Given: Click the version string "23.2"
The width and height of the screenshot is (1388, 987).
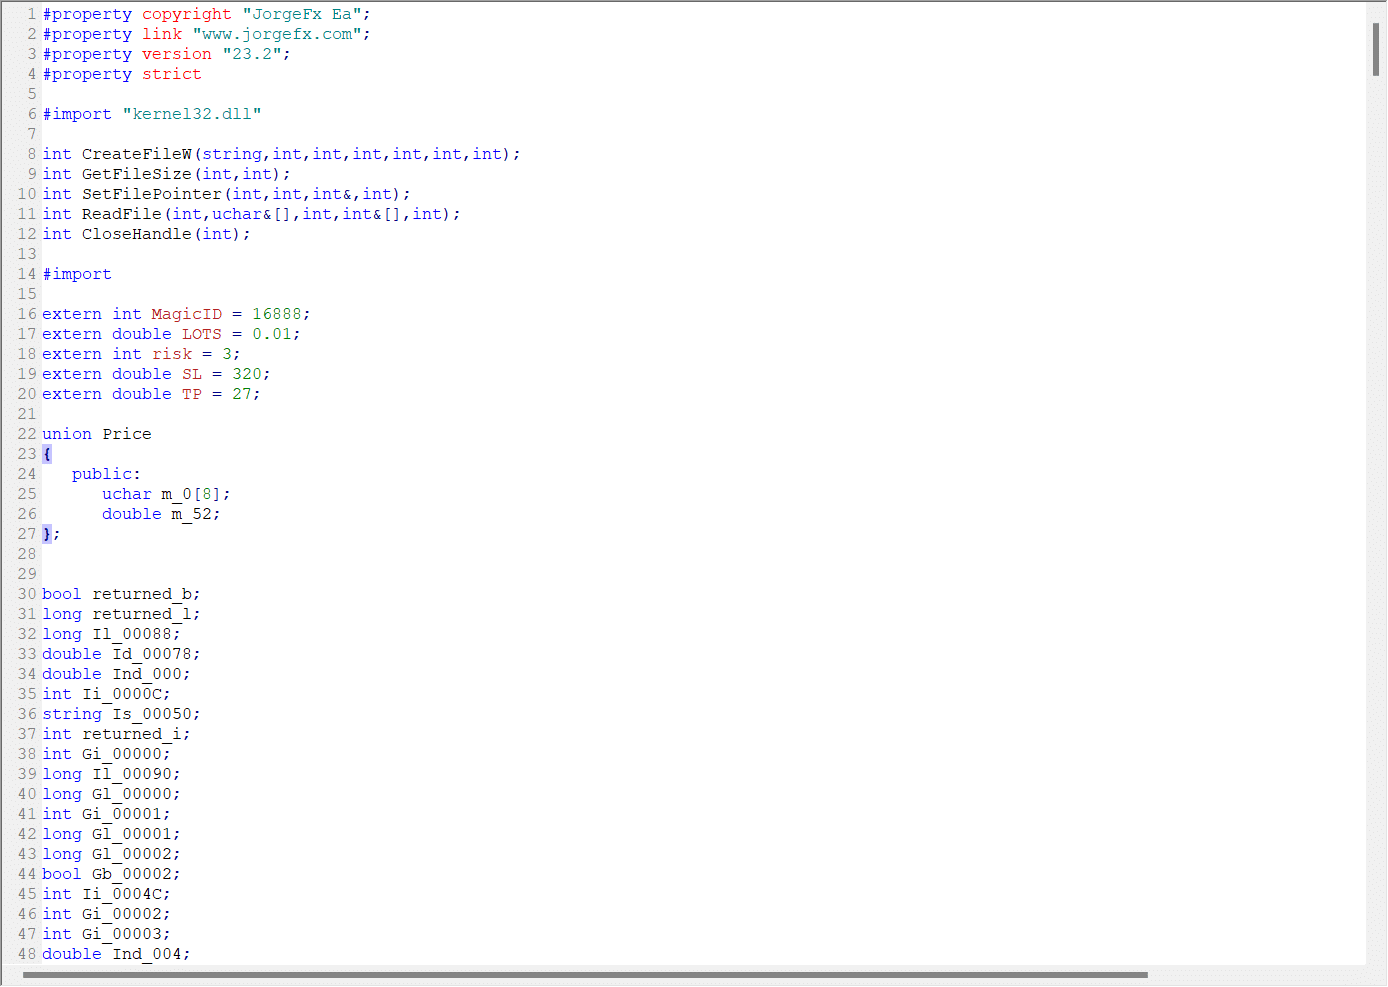Looking at the screenshot, I should [252, 54].
